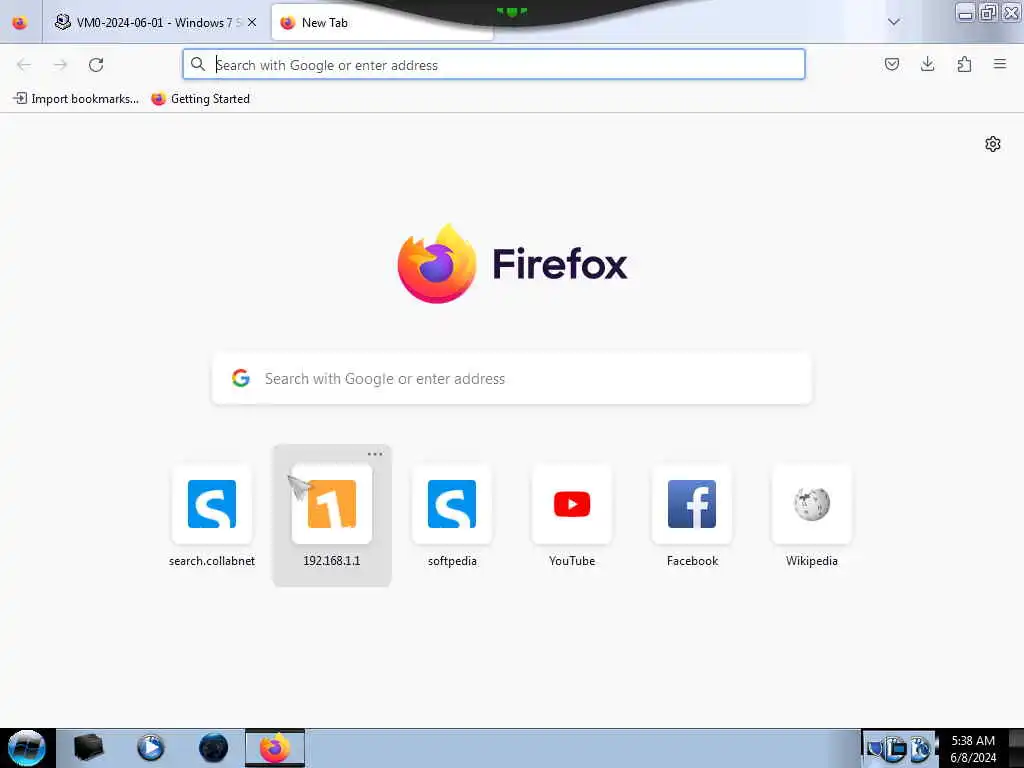Open the Firefox View pinned icon
The image size is (1024, 768).
click(x=20, y=22)
